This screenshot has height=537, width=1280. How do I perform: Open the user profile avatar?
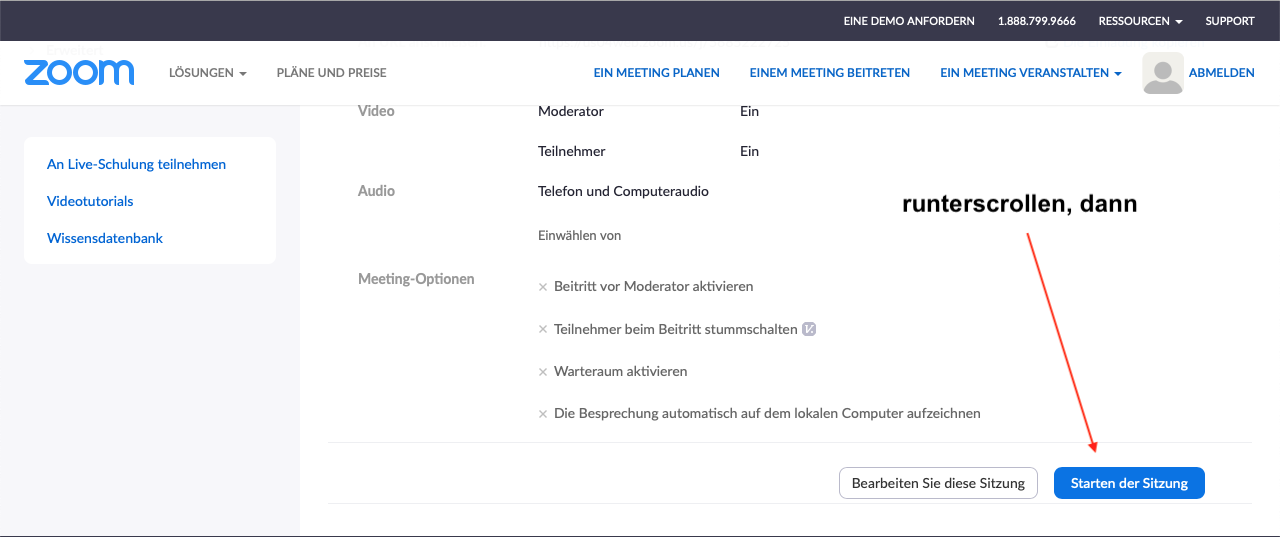click(1162, 73)
